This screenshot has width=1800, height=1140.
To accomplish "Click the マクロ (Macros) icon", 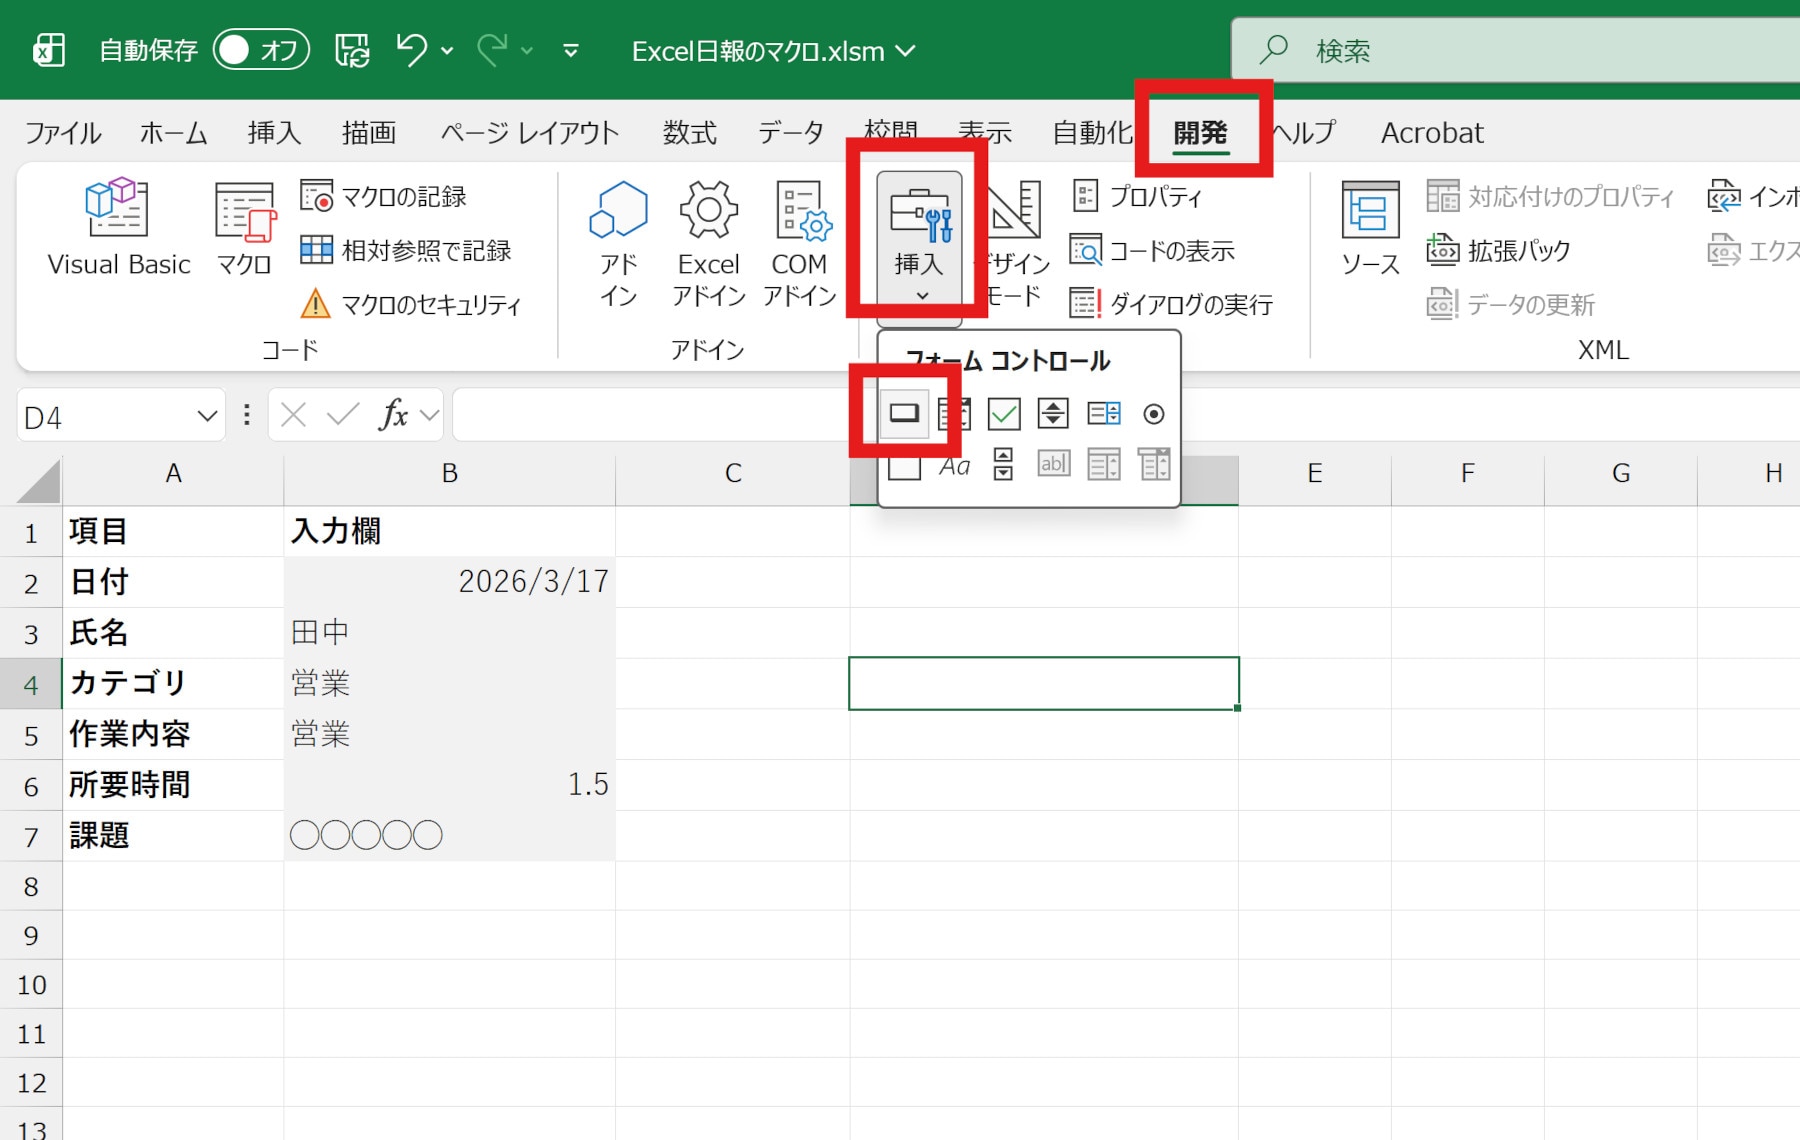I will pos(244,228).
